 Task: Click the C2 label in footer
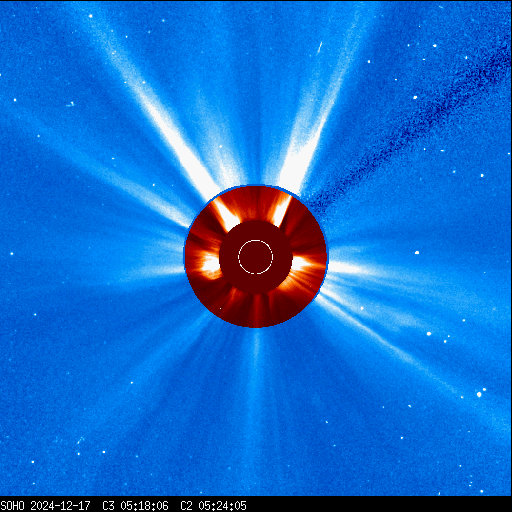point(186,506)
